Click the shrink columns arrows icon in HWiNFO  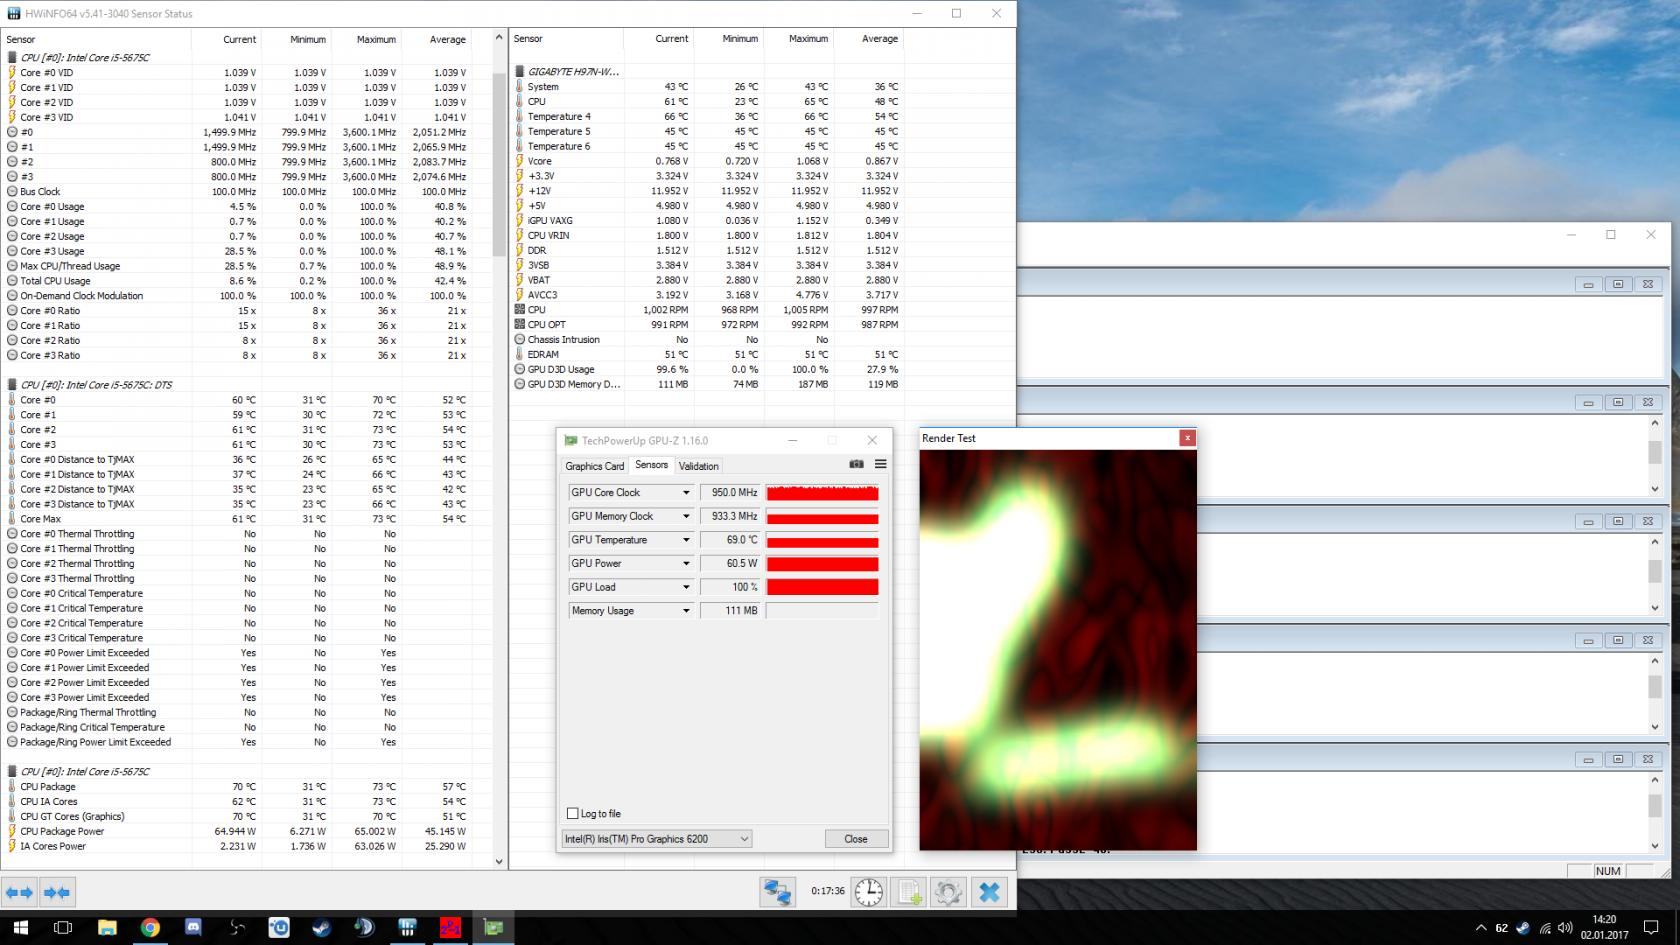pos(57,892)
